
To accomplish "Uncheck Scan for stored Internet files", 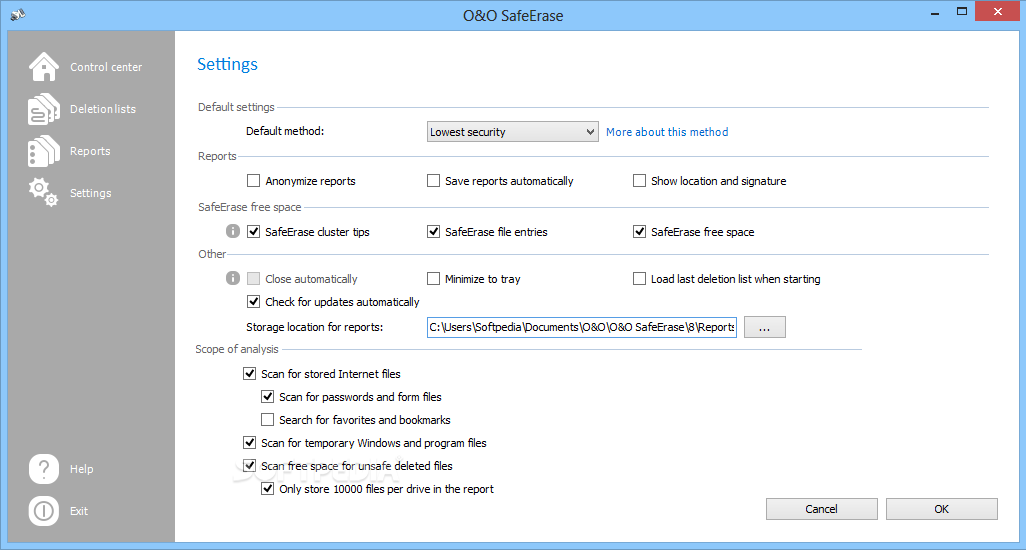I will tap(249, 373).
